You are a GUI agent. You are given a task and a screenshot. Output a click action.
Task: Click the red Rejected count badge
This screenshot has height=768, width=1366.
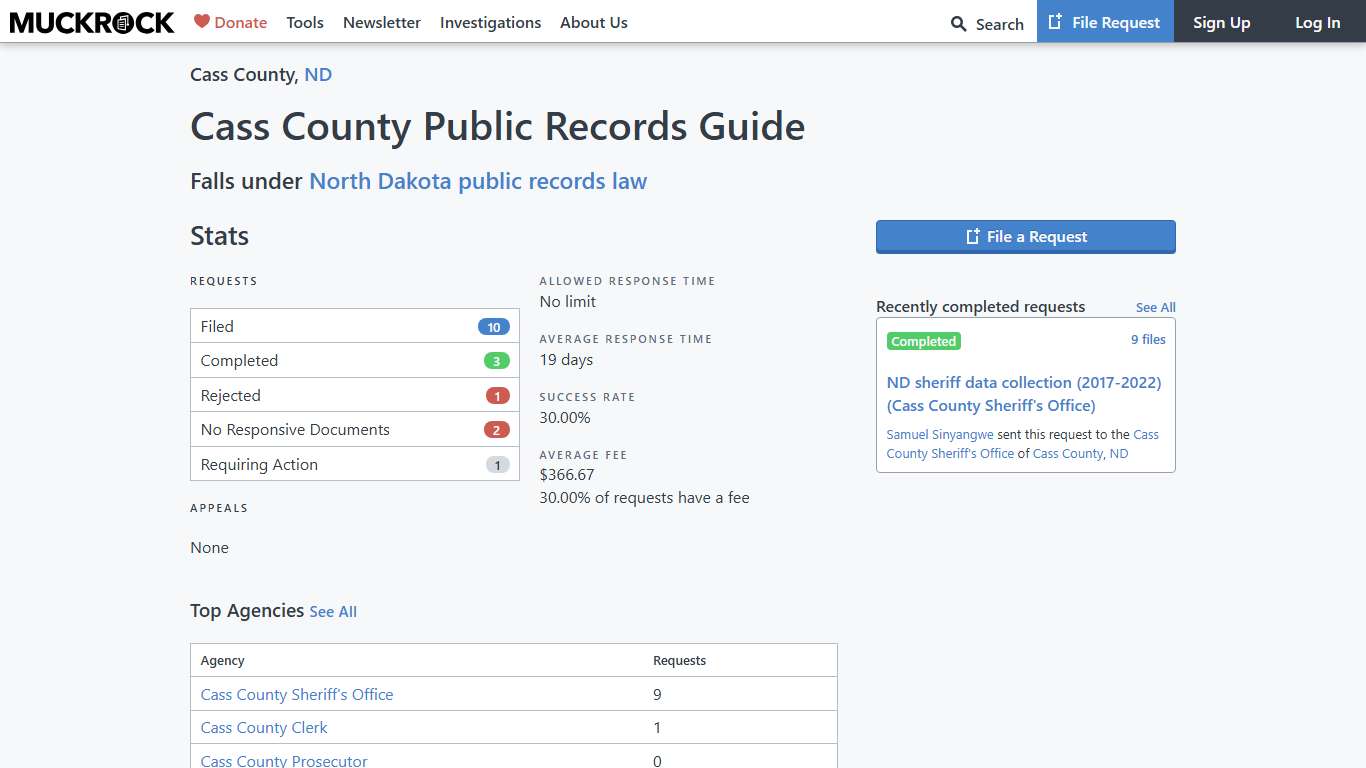pos(497,395)
